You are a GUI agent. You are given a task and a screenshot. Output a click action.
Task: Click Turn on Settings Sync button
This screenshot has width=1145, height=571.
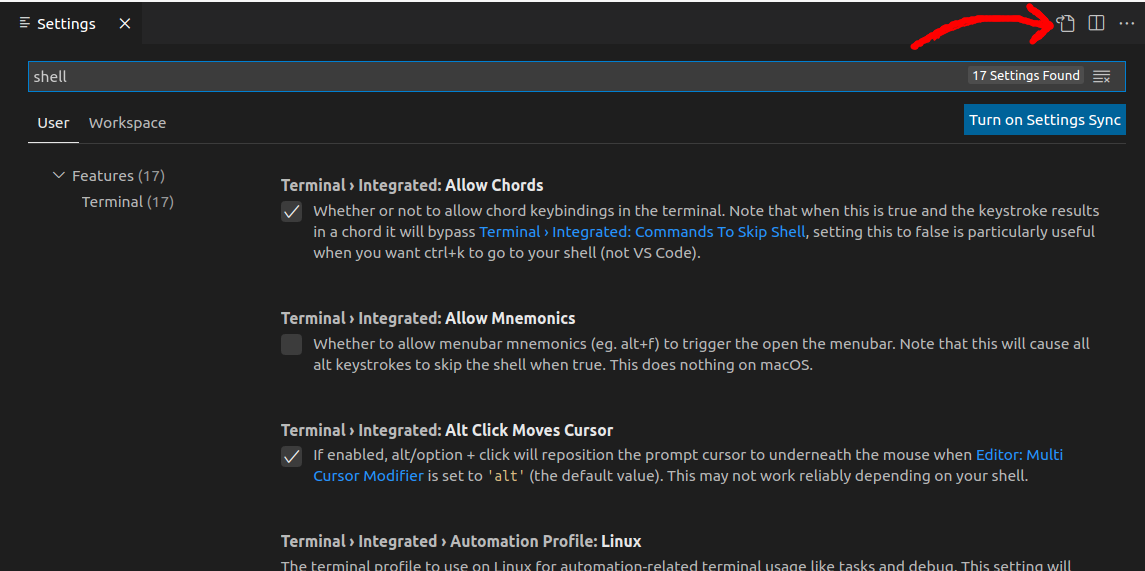coord(1045,120)
